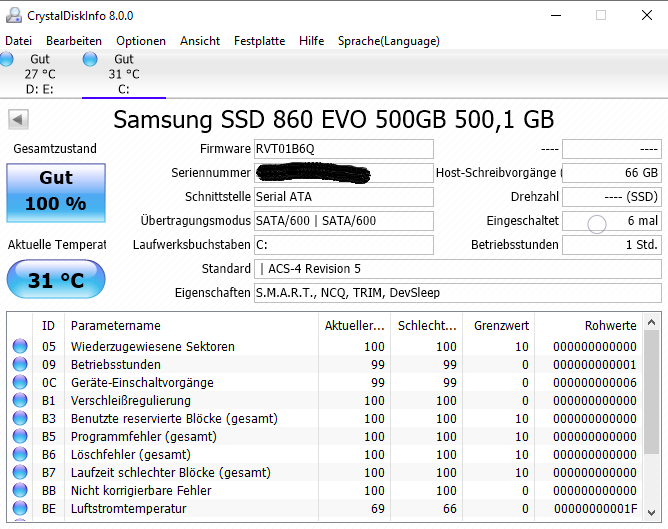Close the CrystalDiskInfo window

tap(647, 15)
